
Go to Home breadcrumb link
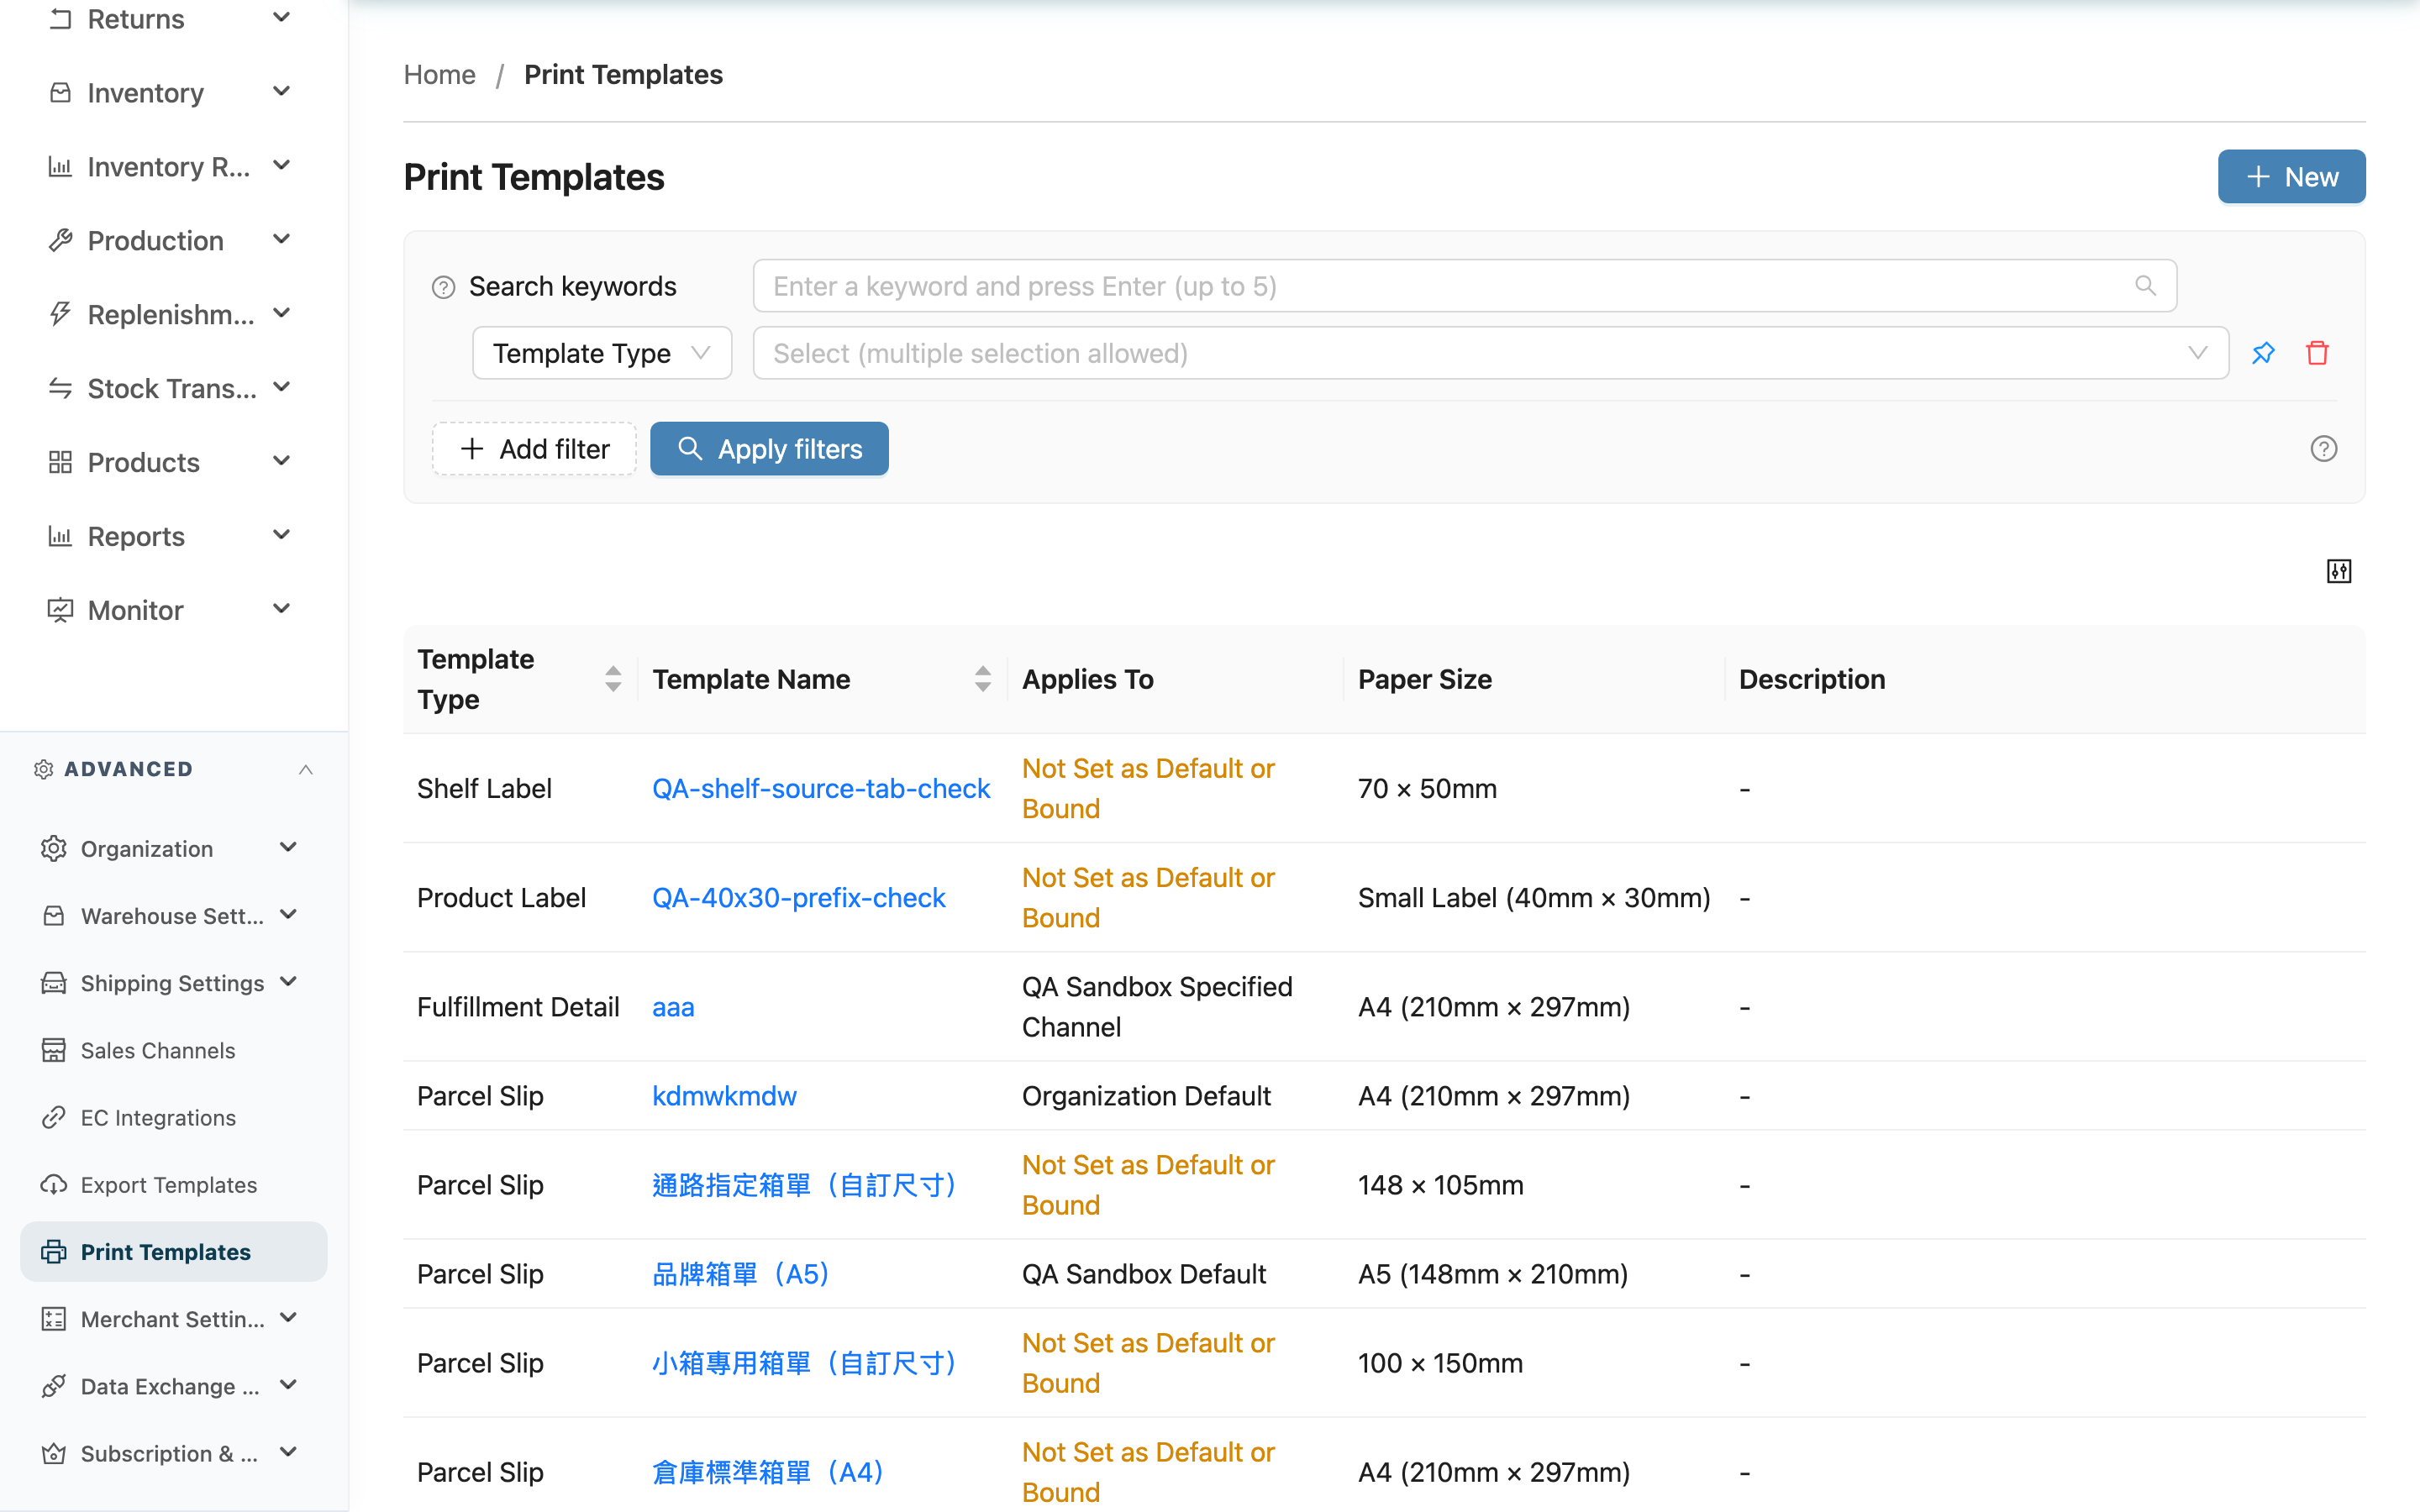[x=439, y=74]
